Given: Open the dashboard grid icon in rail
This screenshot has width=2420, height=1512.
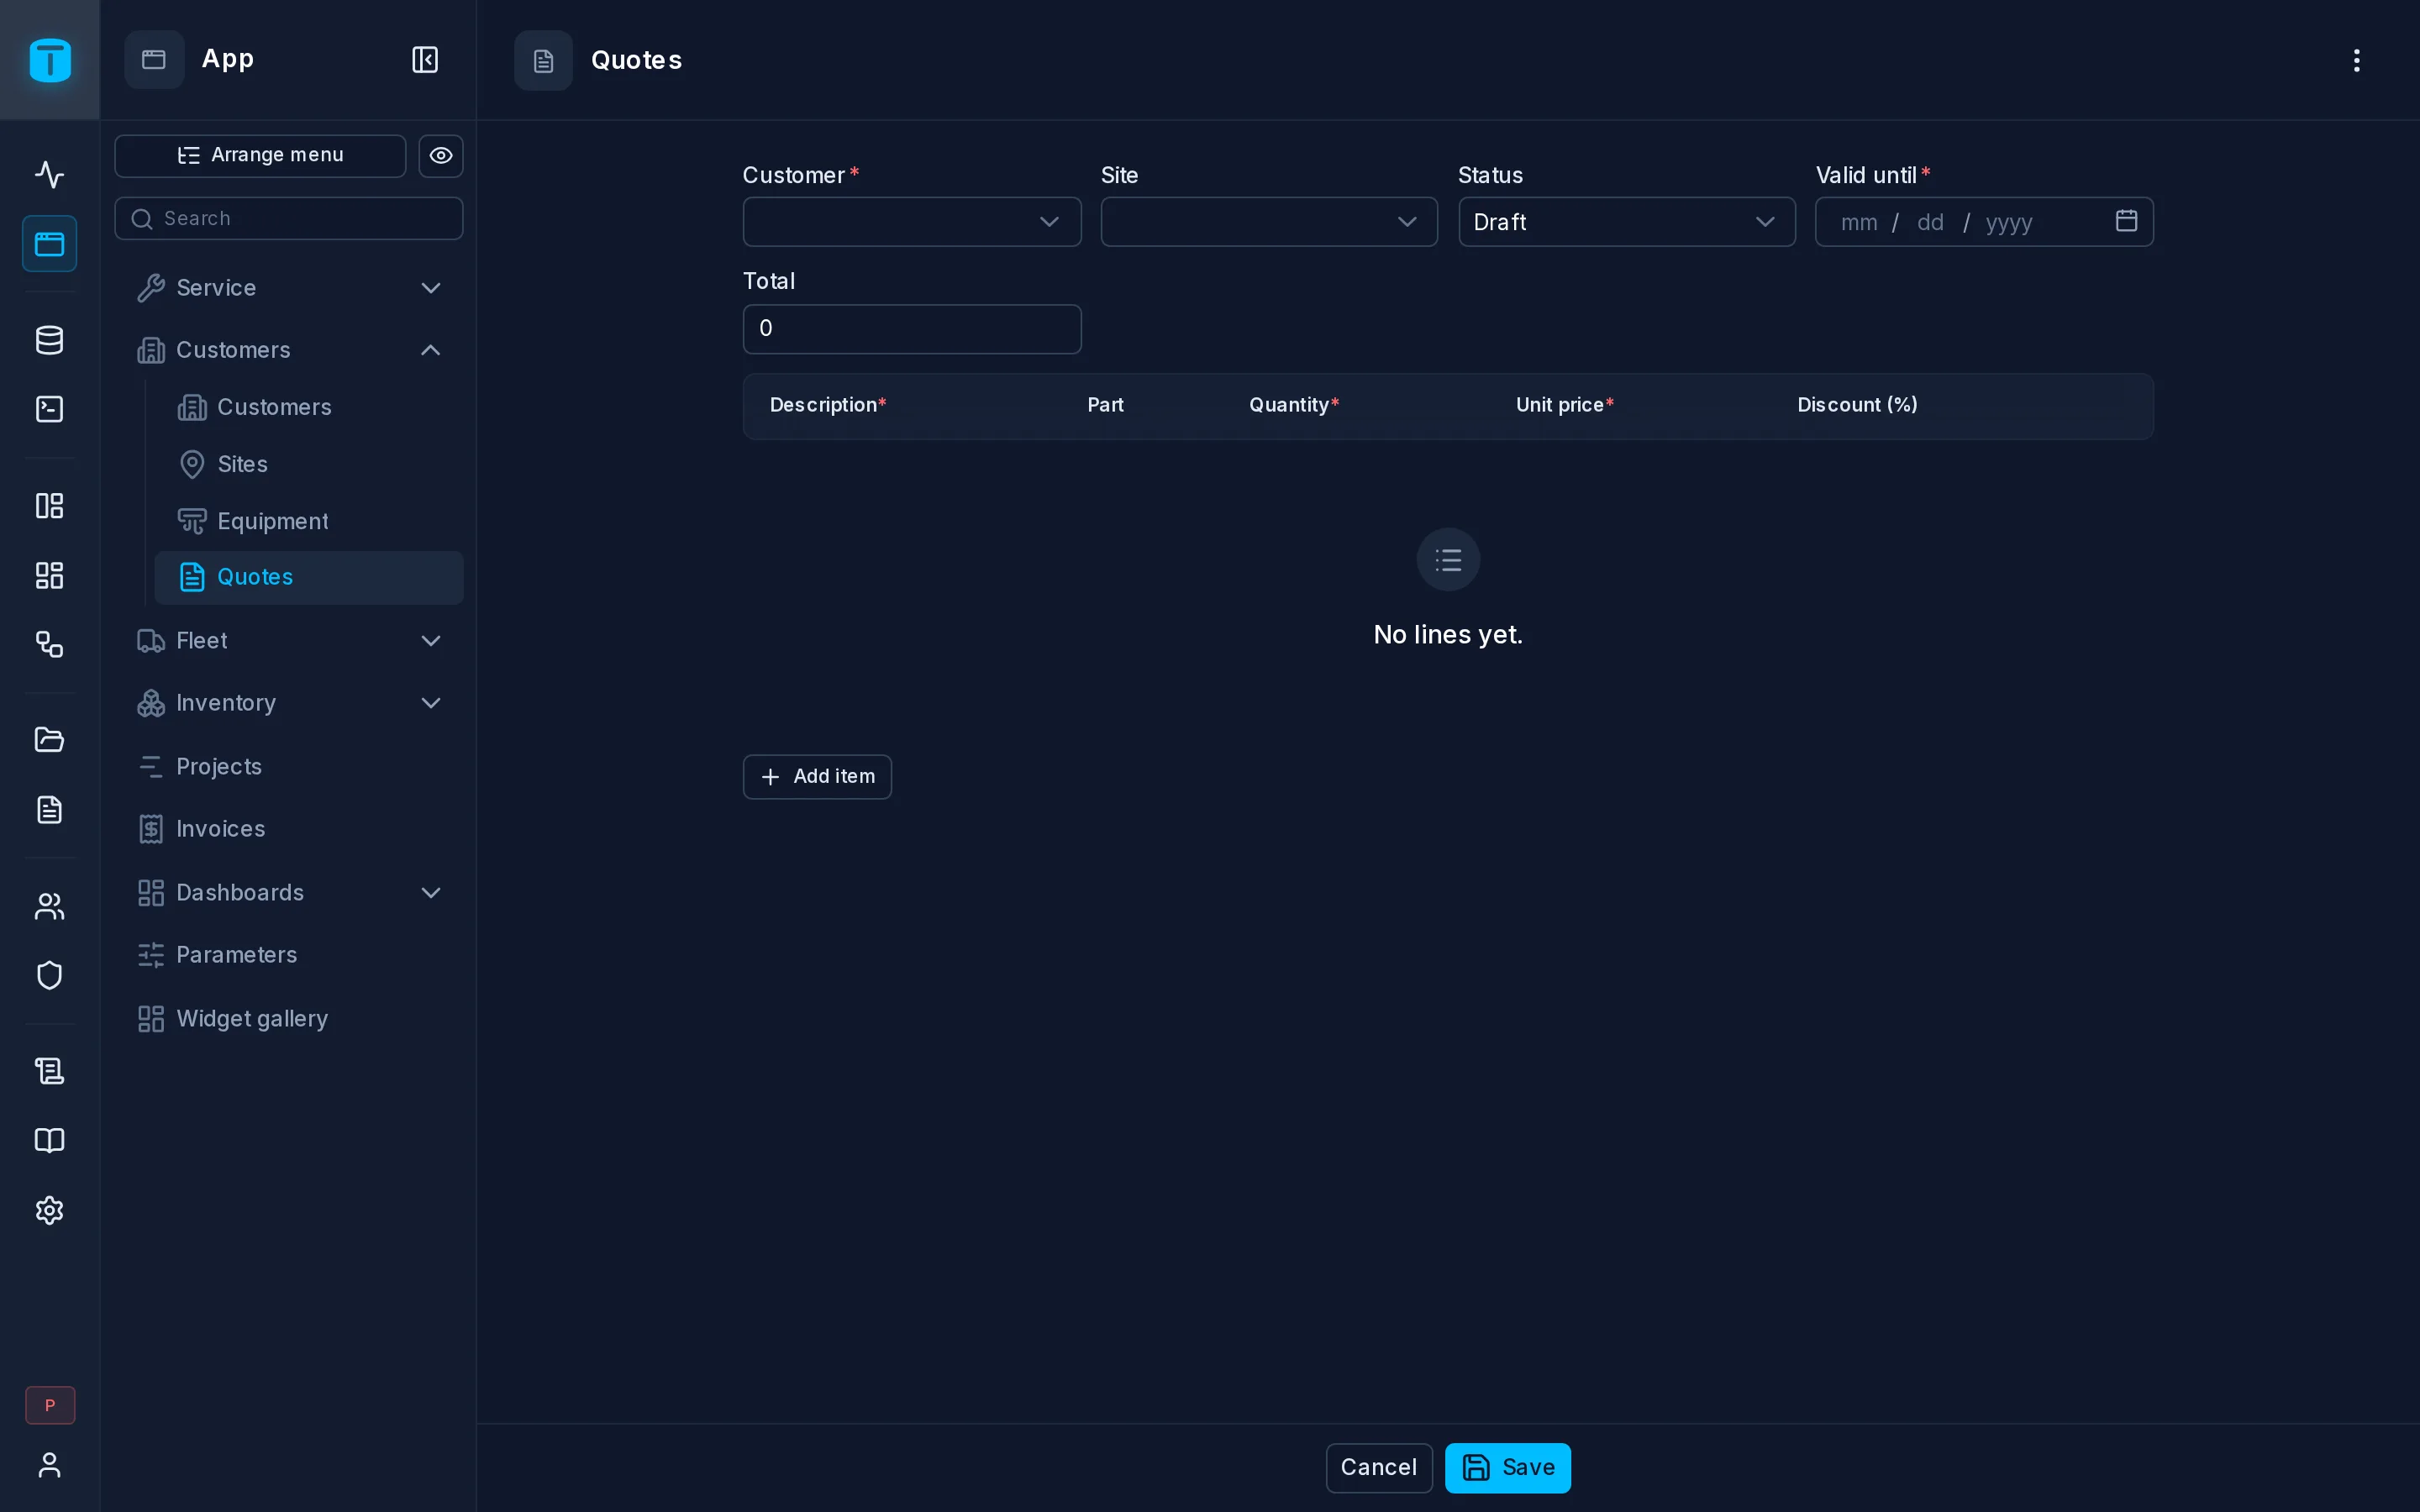Looking at the screenshot, I should [50, 575].
